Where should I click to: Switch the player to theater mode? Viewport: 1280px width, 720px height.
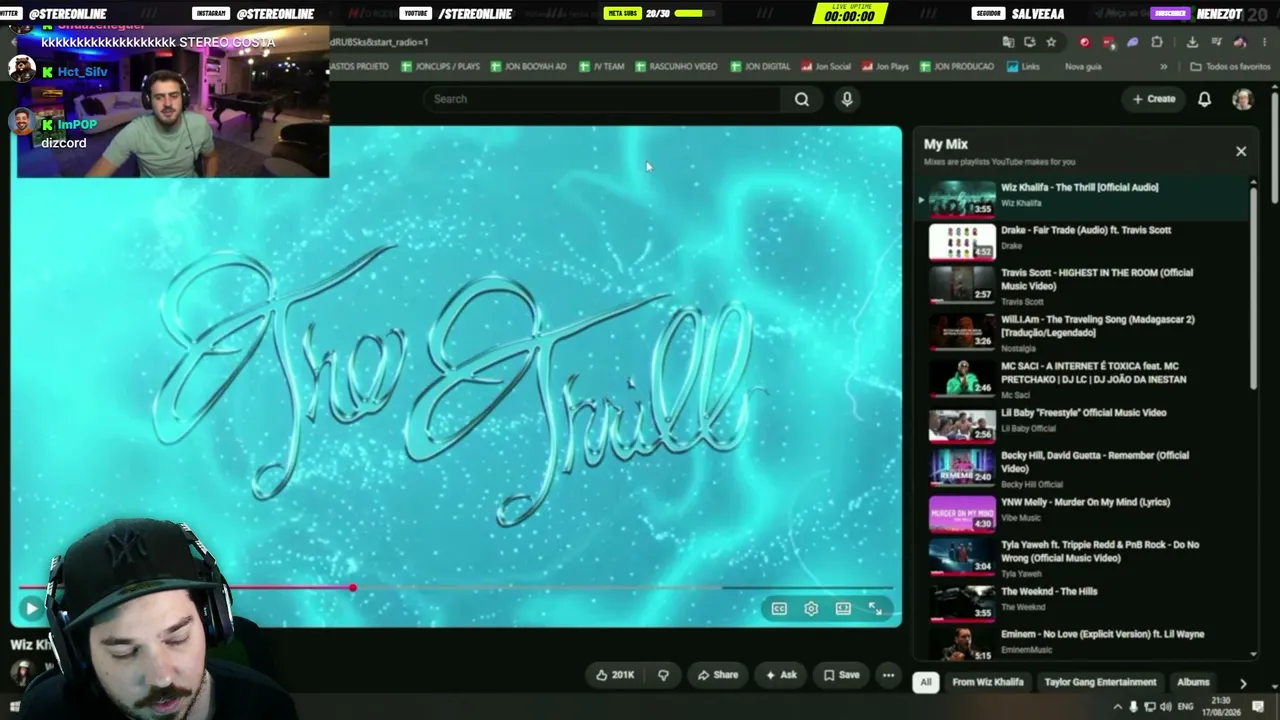[x=843, y=608]
